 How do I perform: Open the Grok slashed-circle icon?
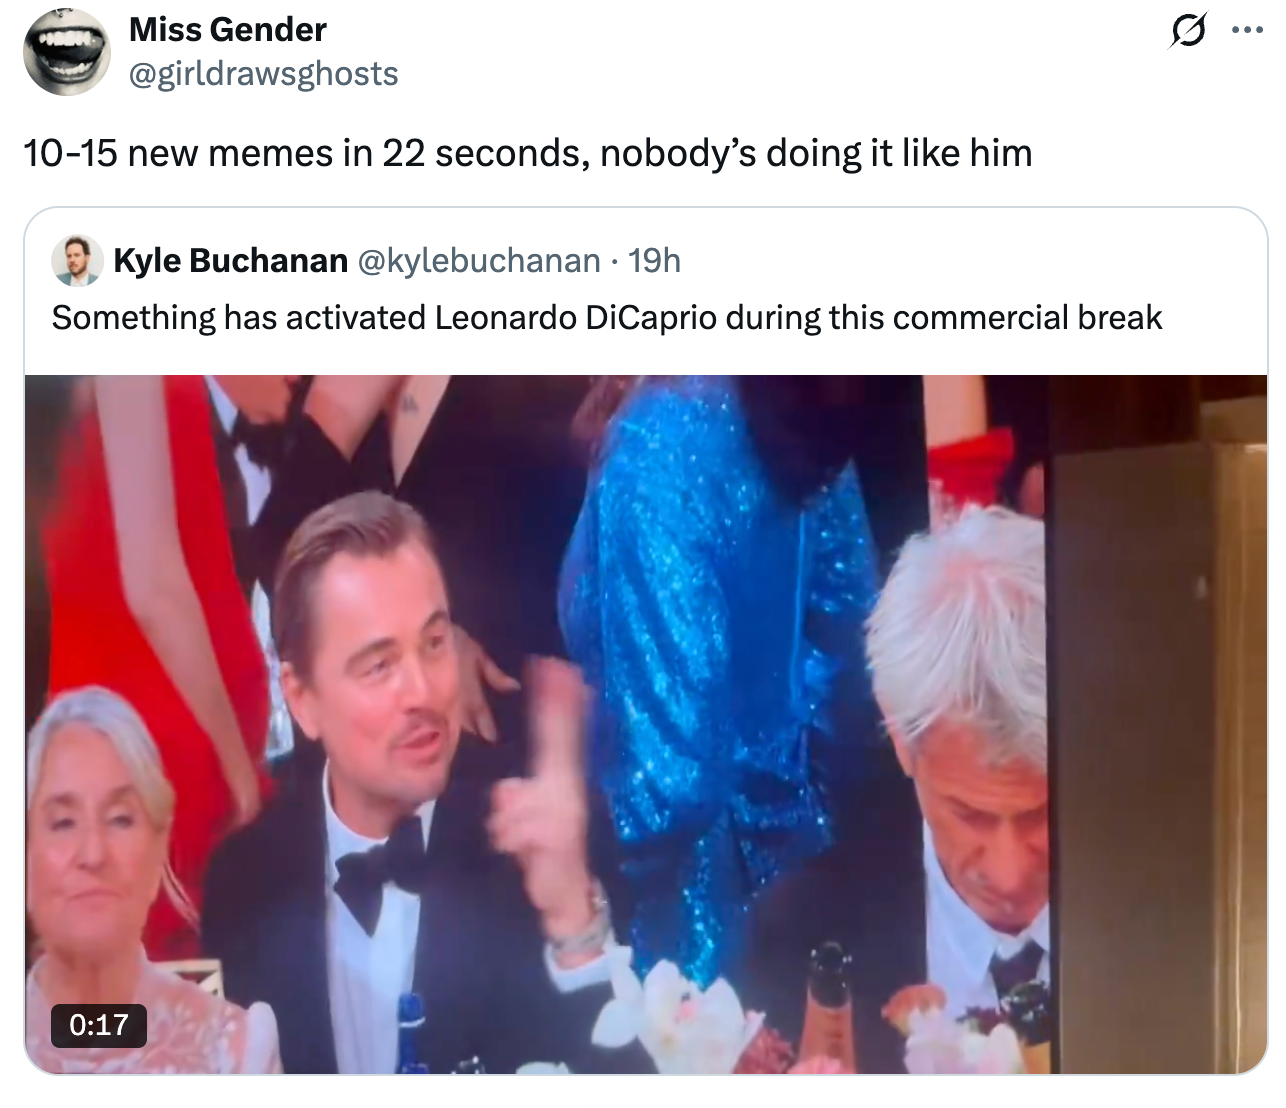click(1186, 32)
